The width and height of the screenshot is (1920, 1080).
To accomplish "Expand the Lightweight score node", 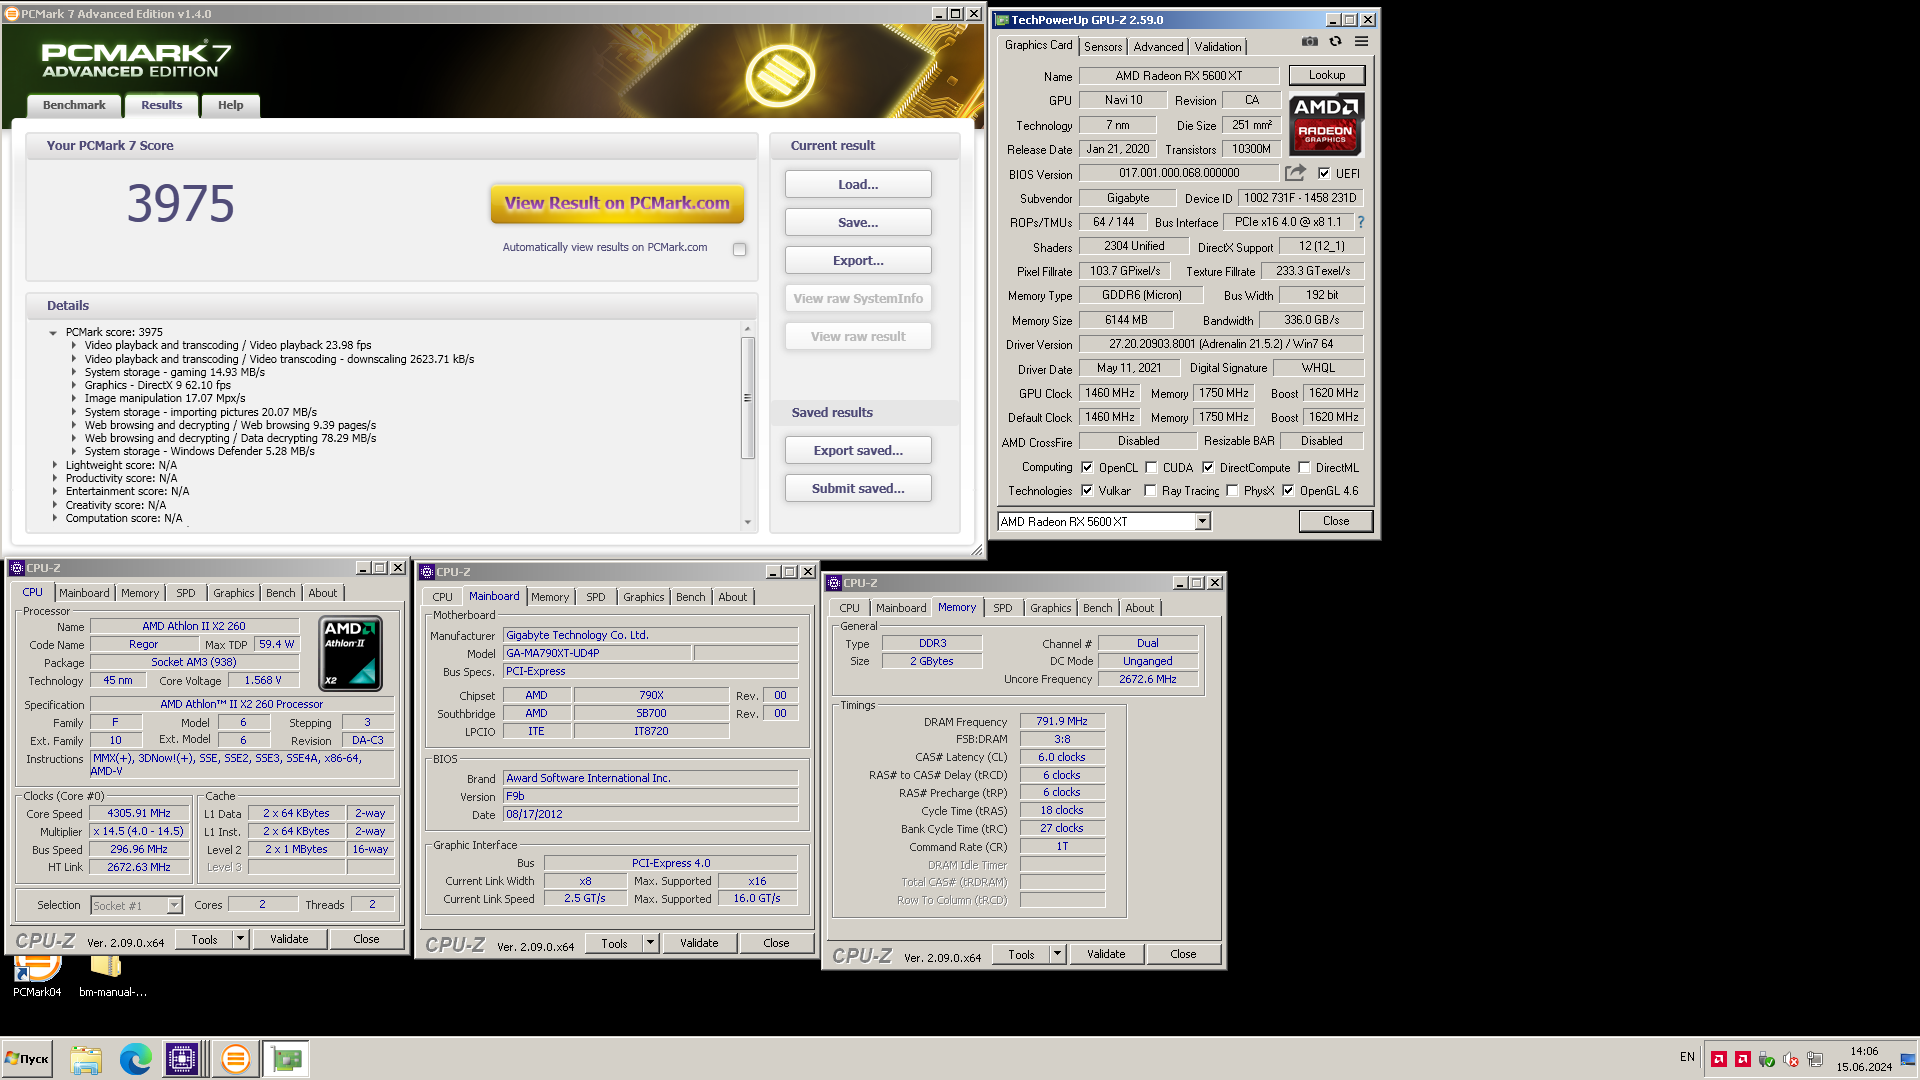I will pyautogui.click(x=54, y=465).
